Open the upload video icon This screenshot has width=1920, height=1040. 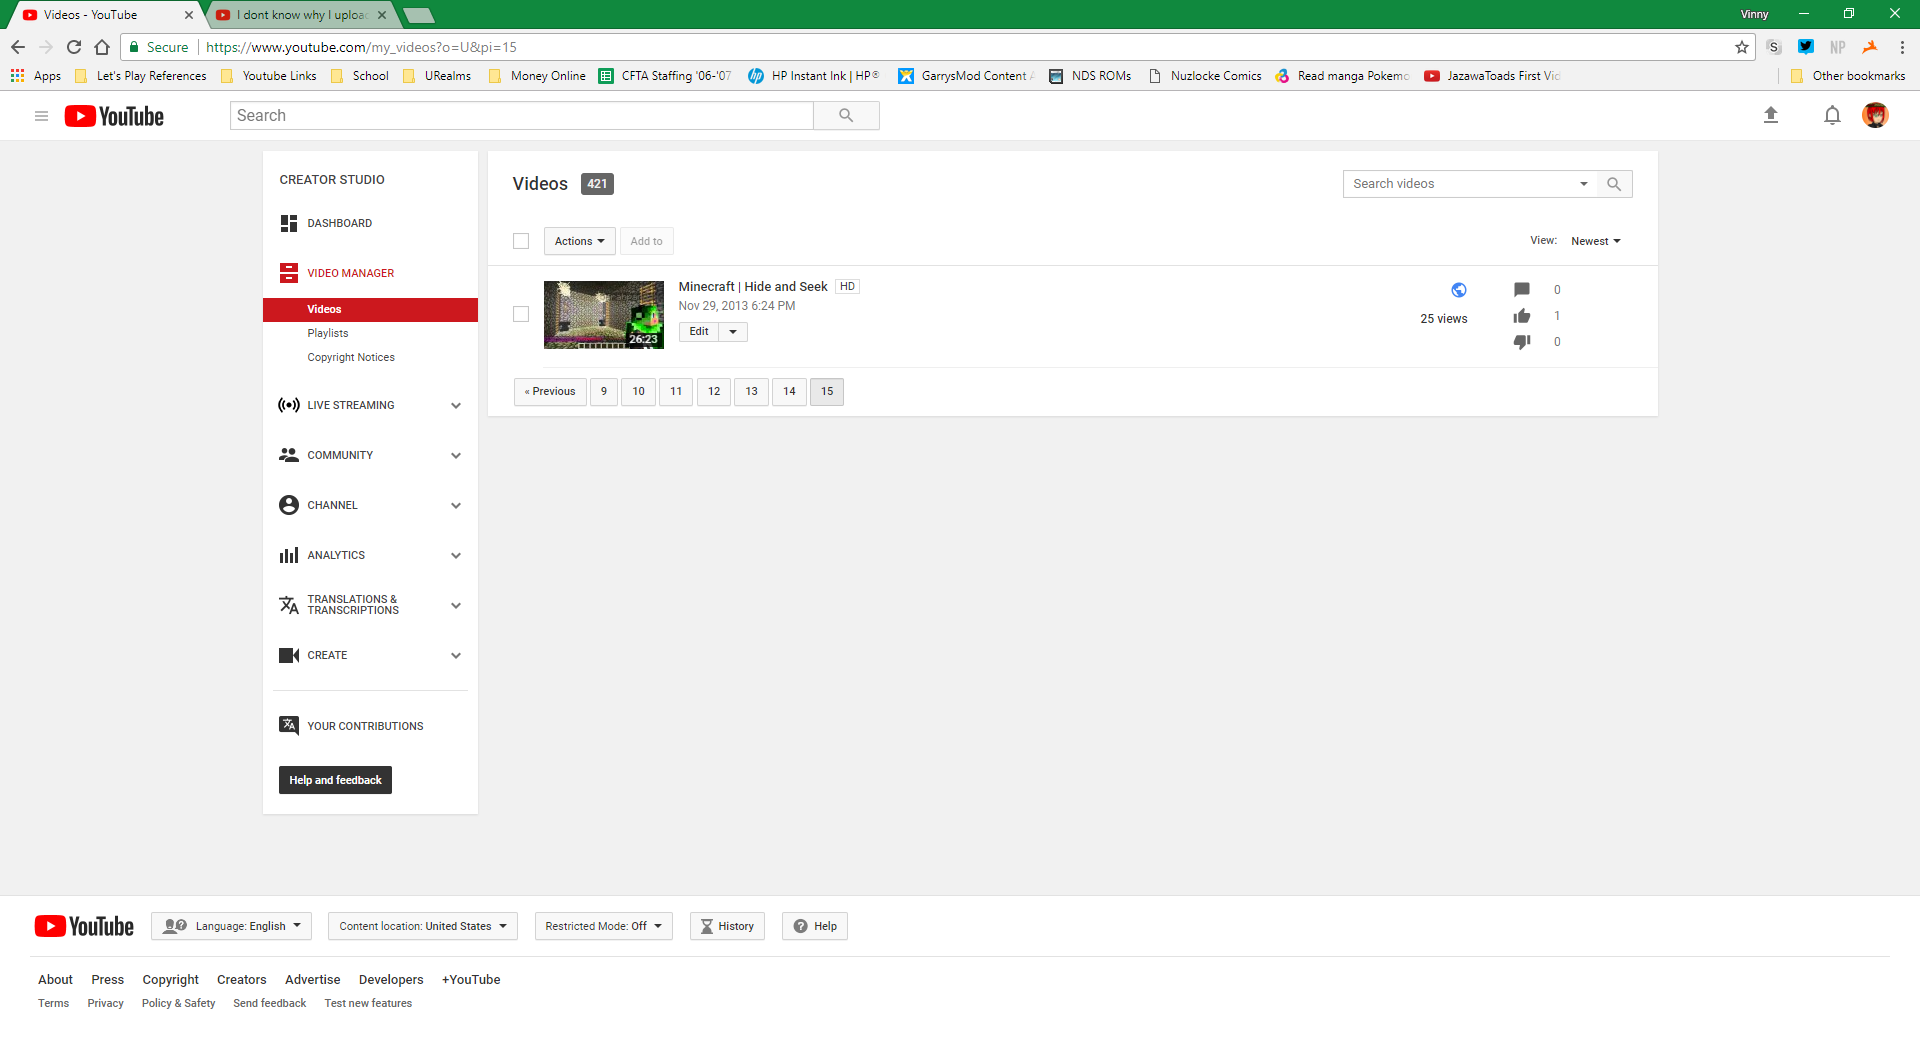point(1770,115)
